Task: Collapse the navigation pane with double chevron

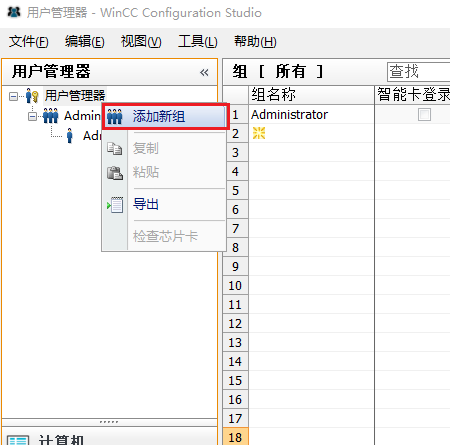Action: click(204, 72)
